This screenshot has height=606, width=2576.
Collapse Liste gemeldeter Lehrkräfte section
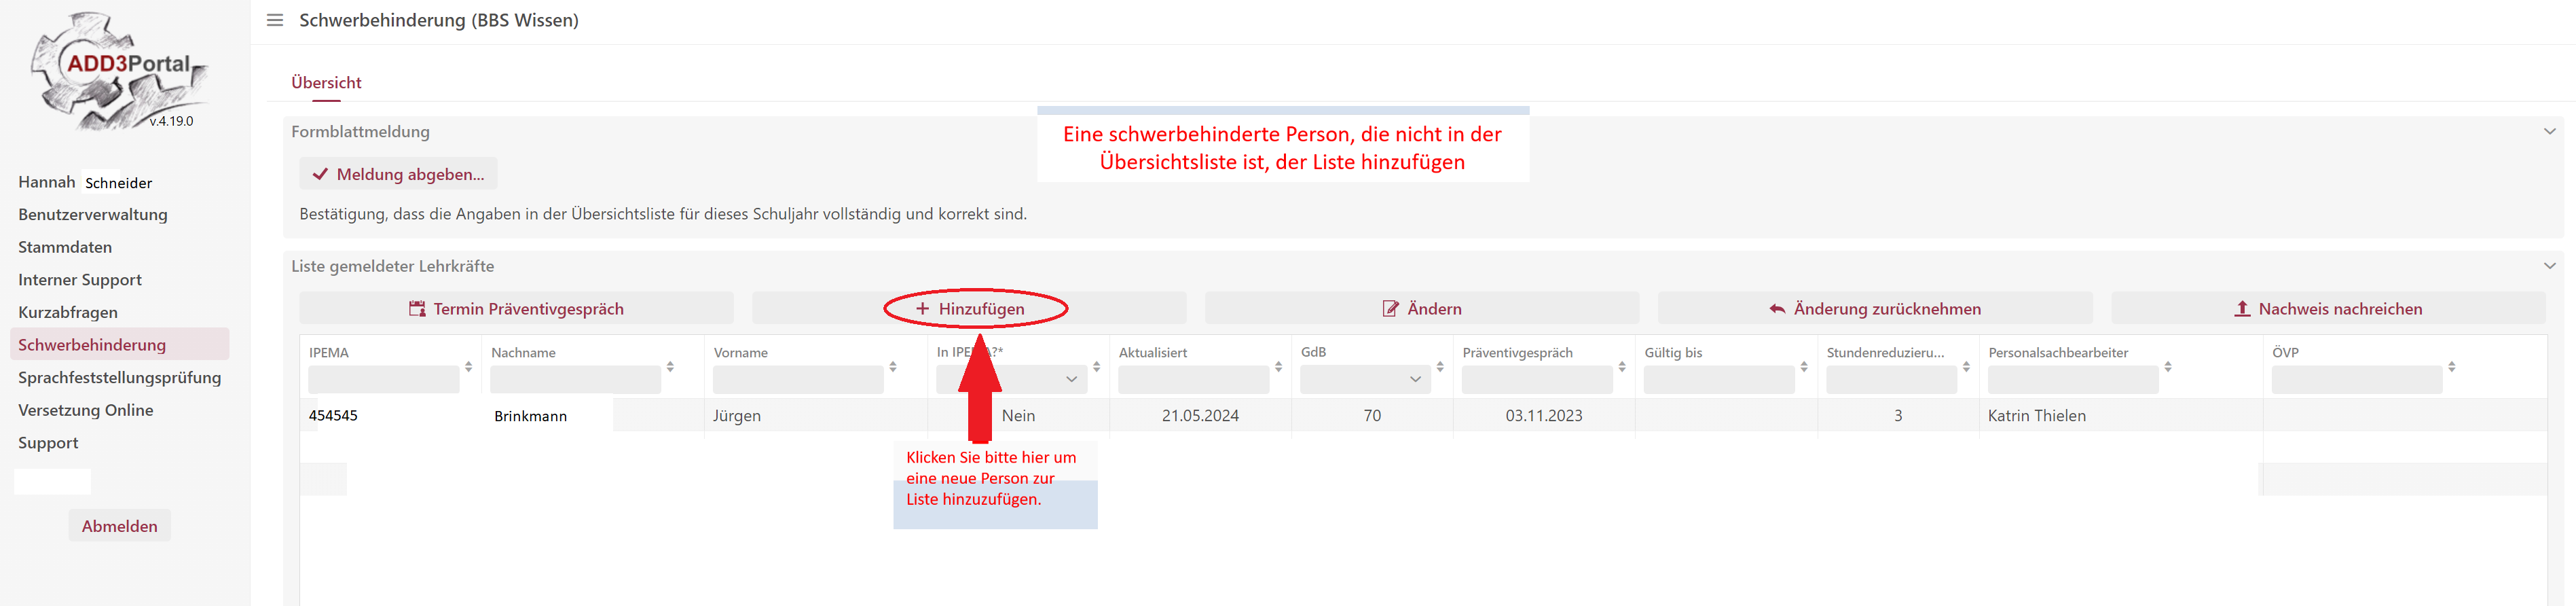pyautogui.click(x=2549, y=266)
